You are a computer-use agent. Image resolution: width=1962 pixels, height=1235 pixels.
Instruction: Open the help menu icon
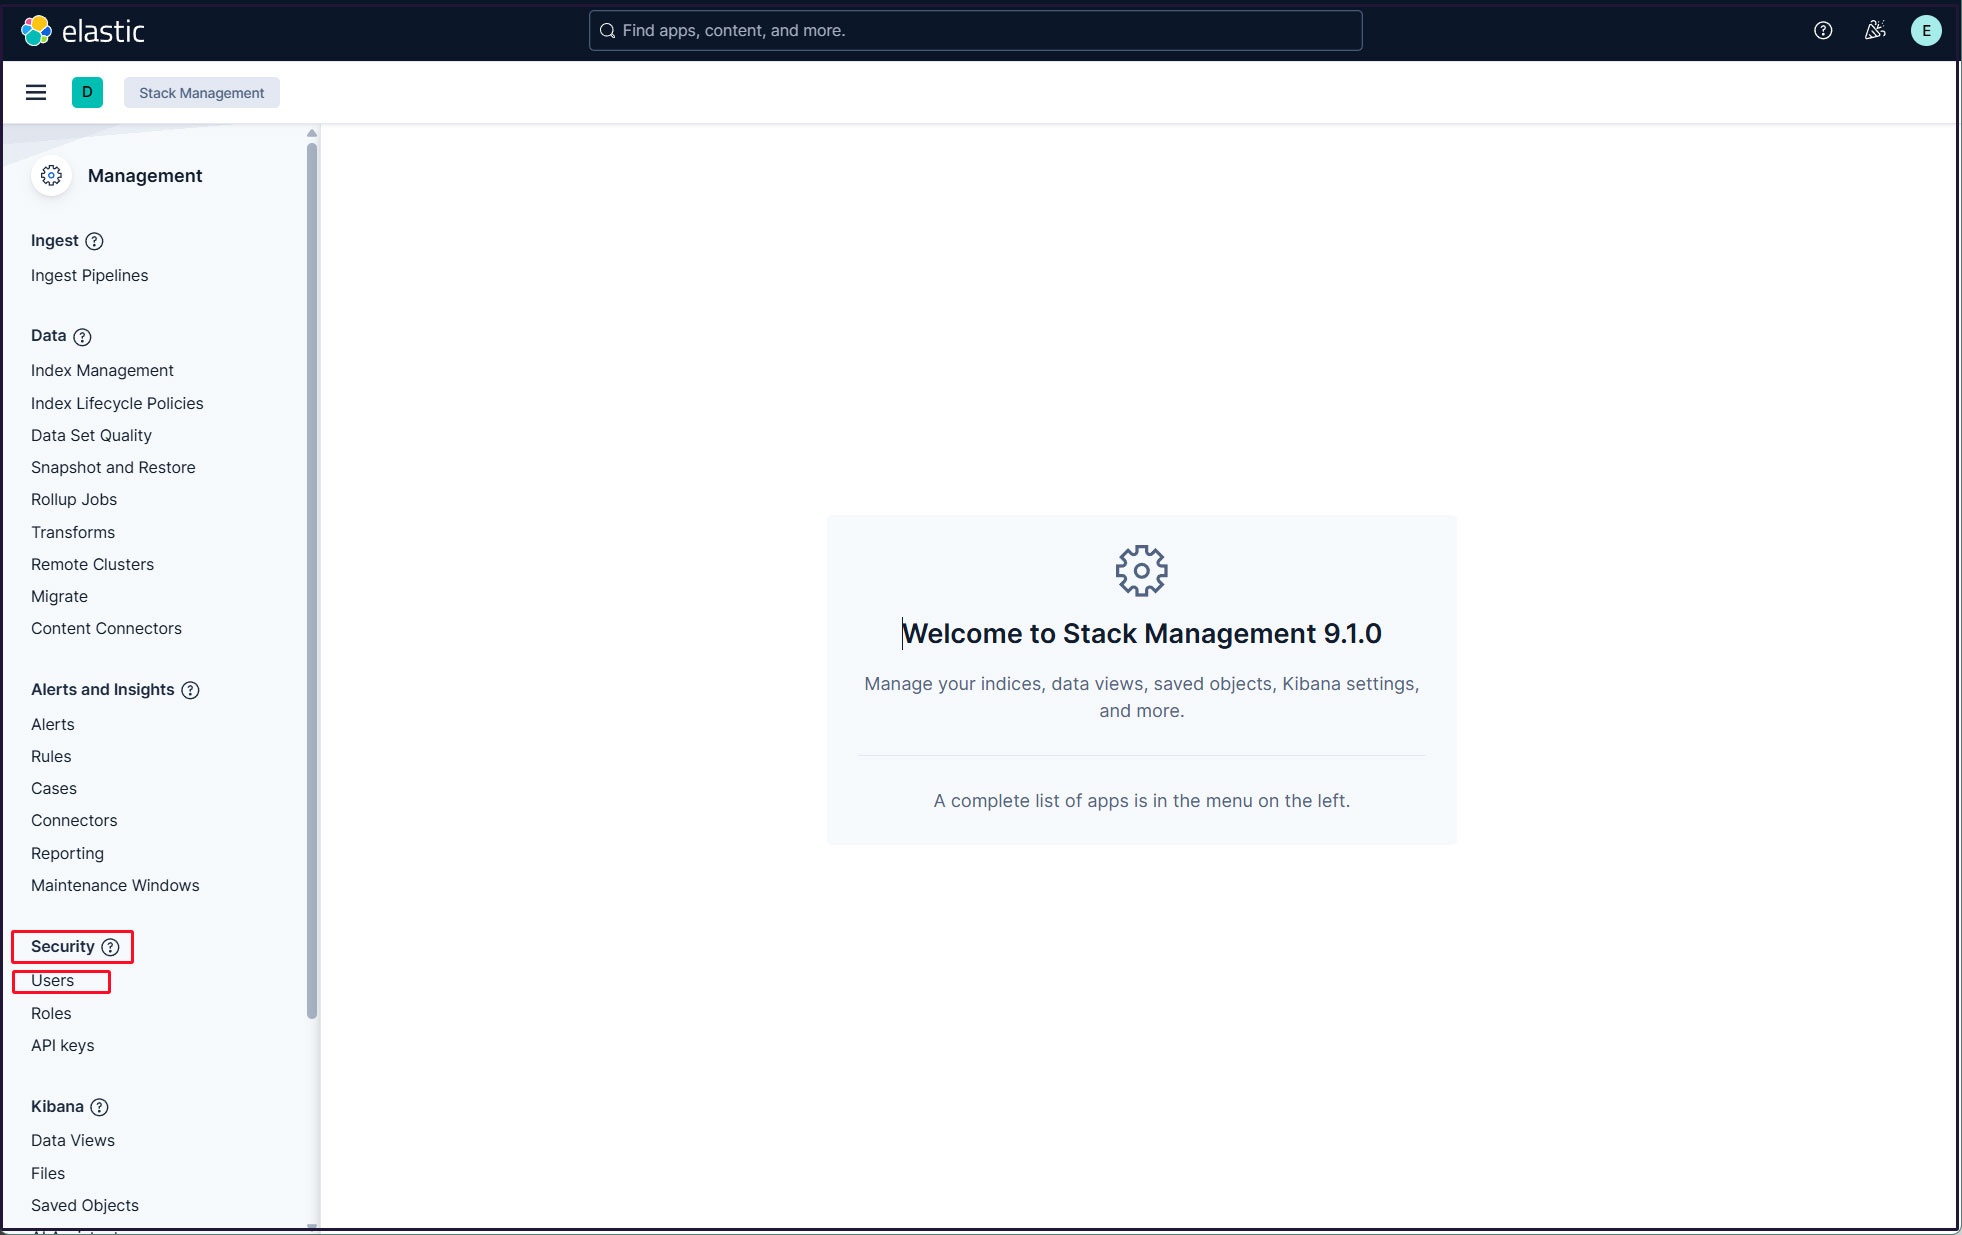click(x=1823, y=31)
